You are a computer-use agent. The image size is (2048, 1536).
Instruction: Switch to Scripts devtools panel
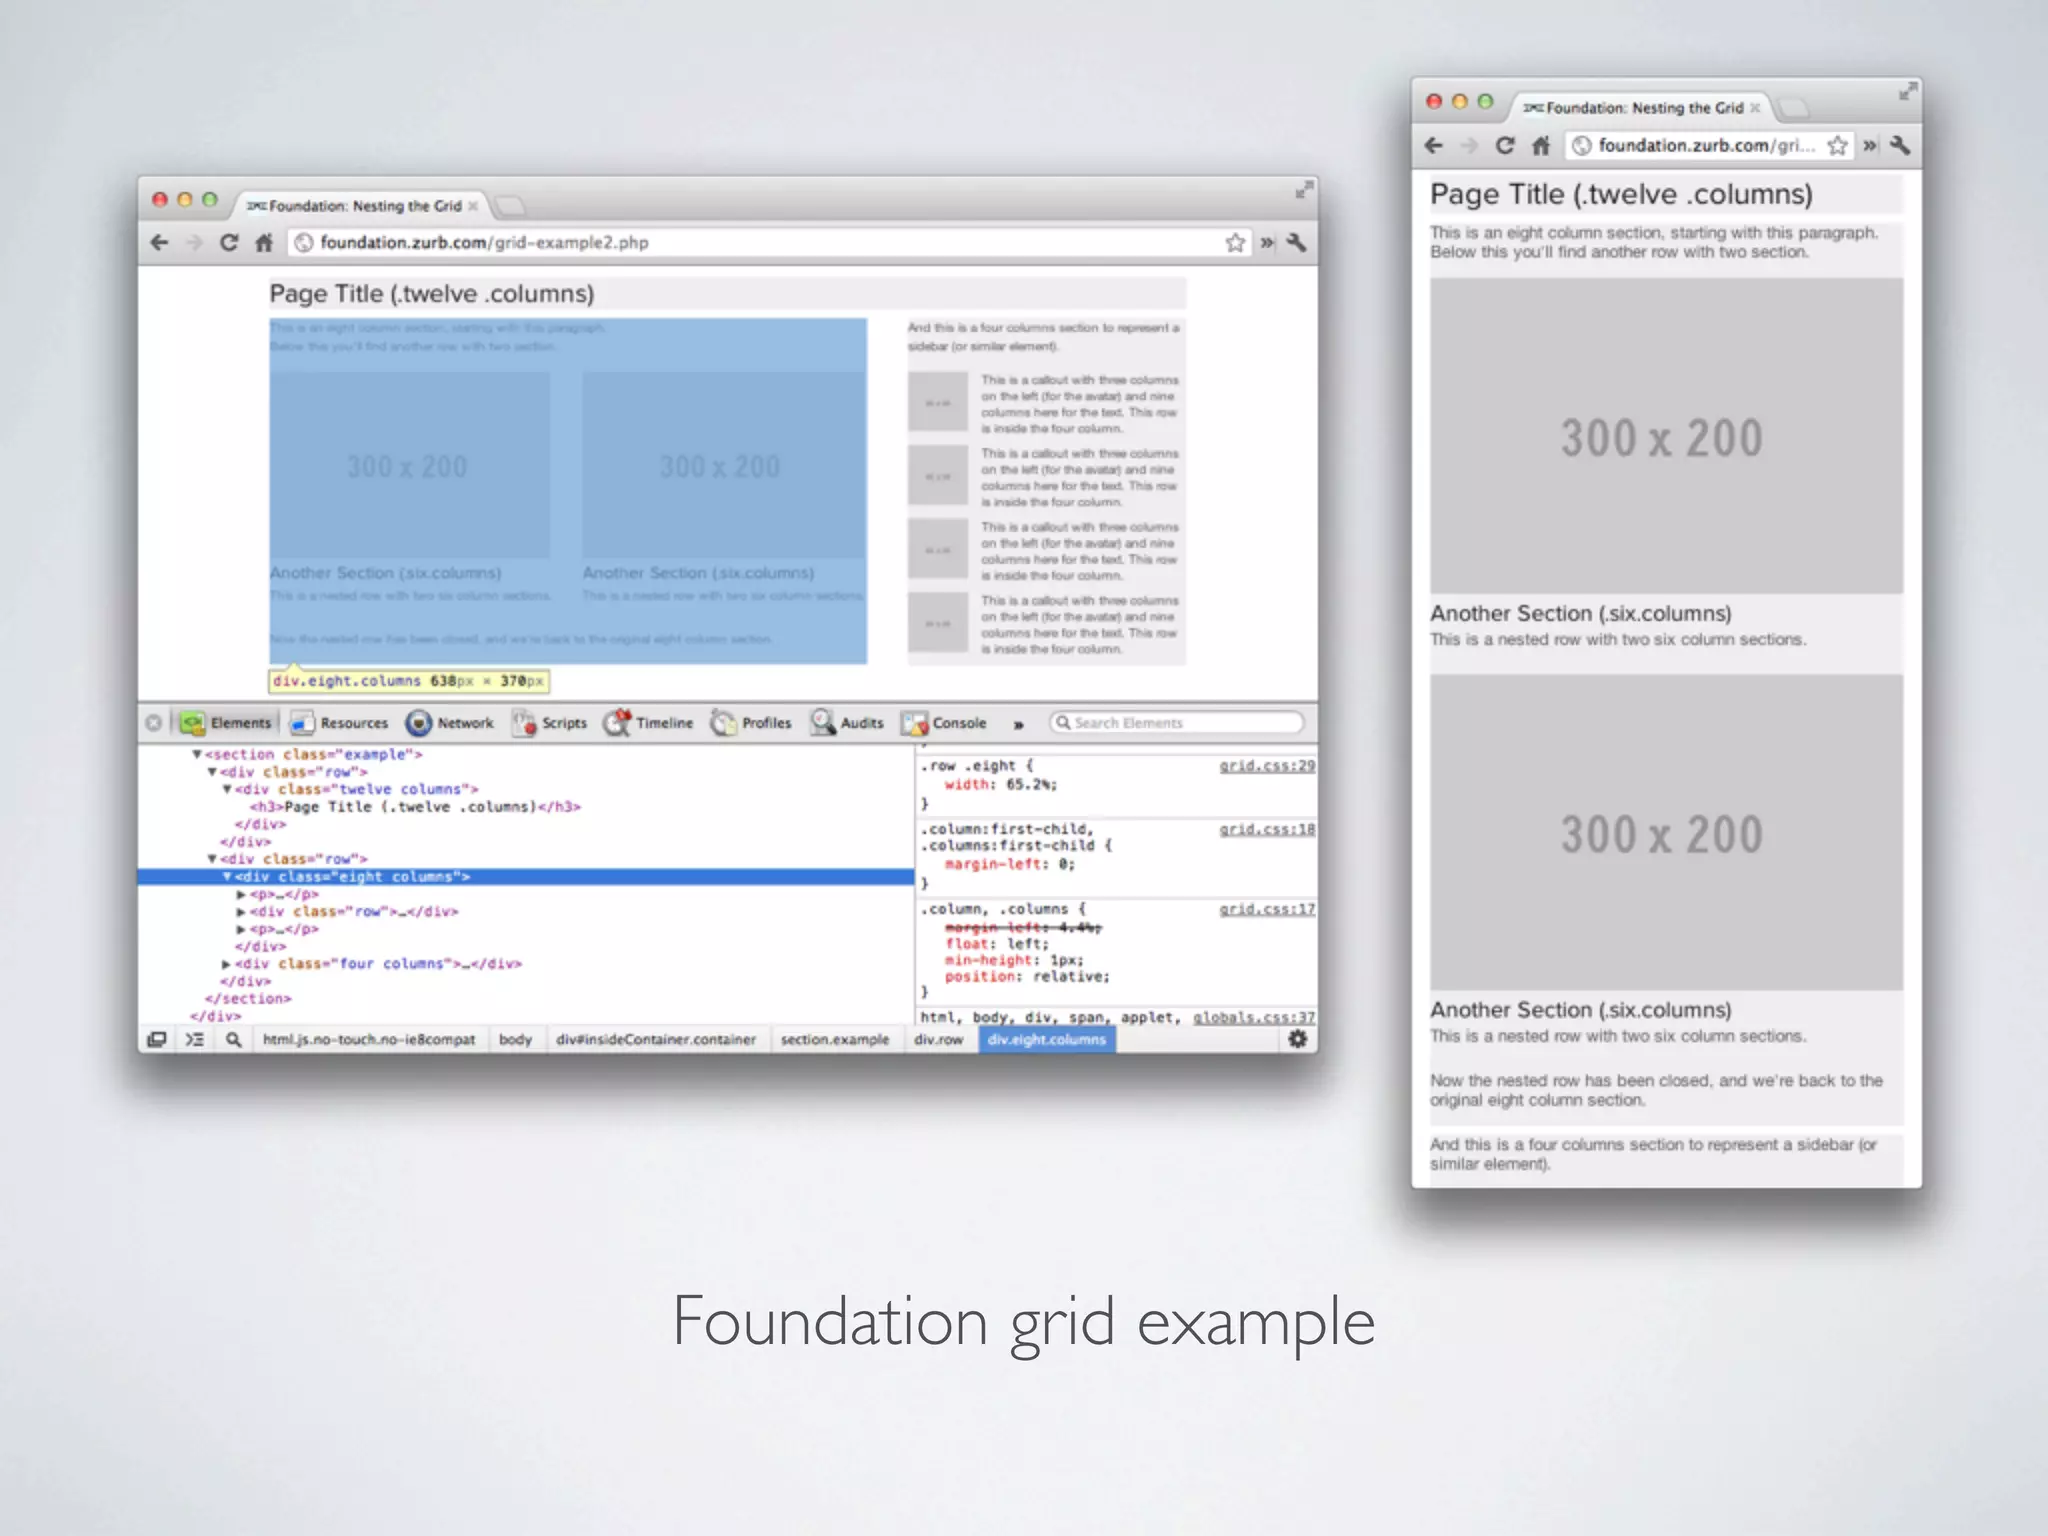(550, 723)
